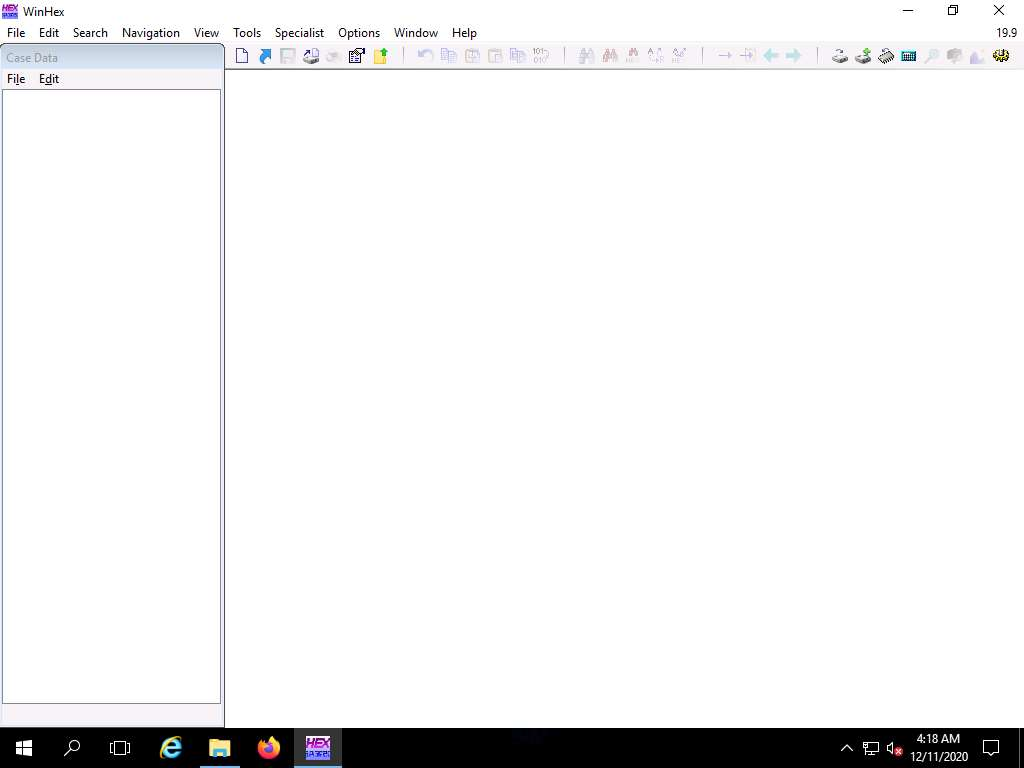
Task: Open the Calculator toolbar icon
Action: coord(908,56)
